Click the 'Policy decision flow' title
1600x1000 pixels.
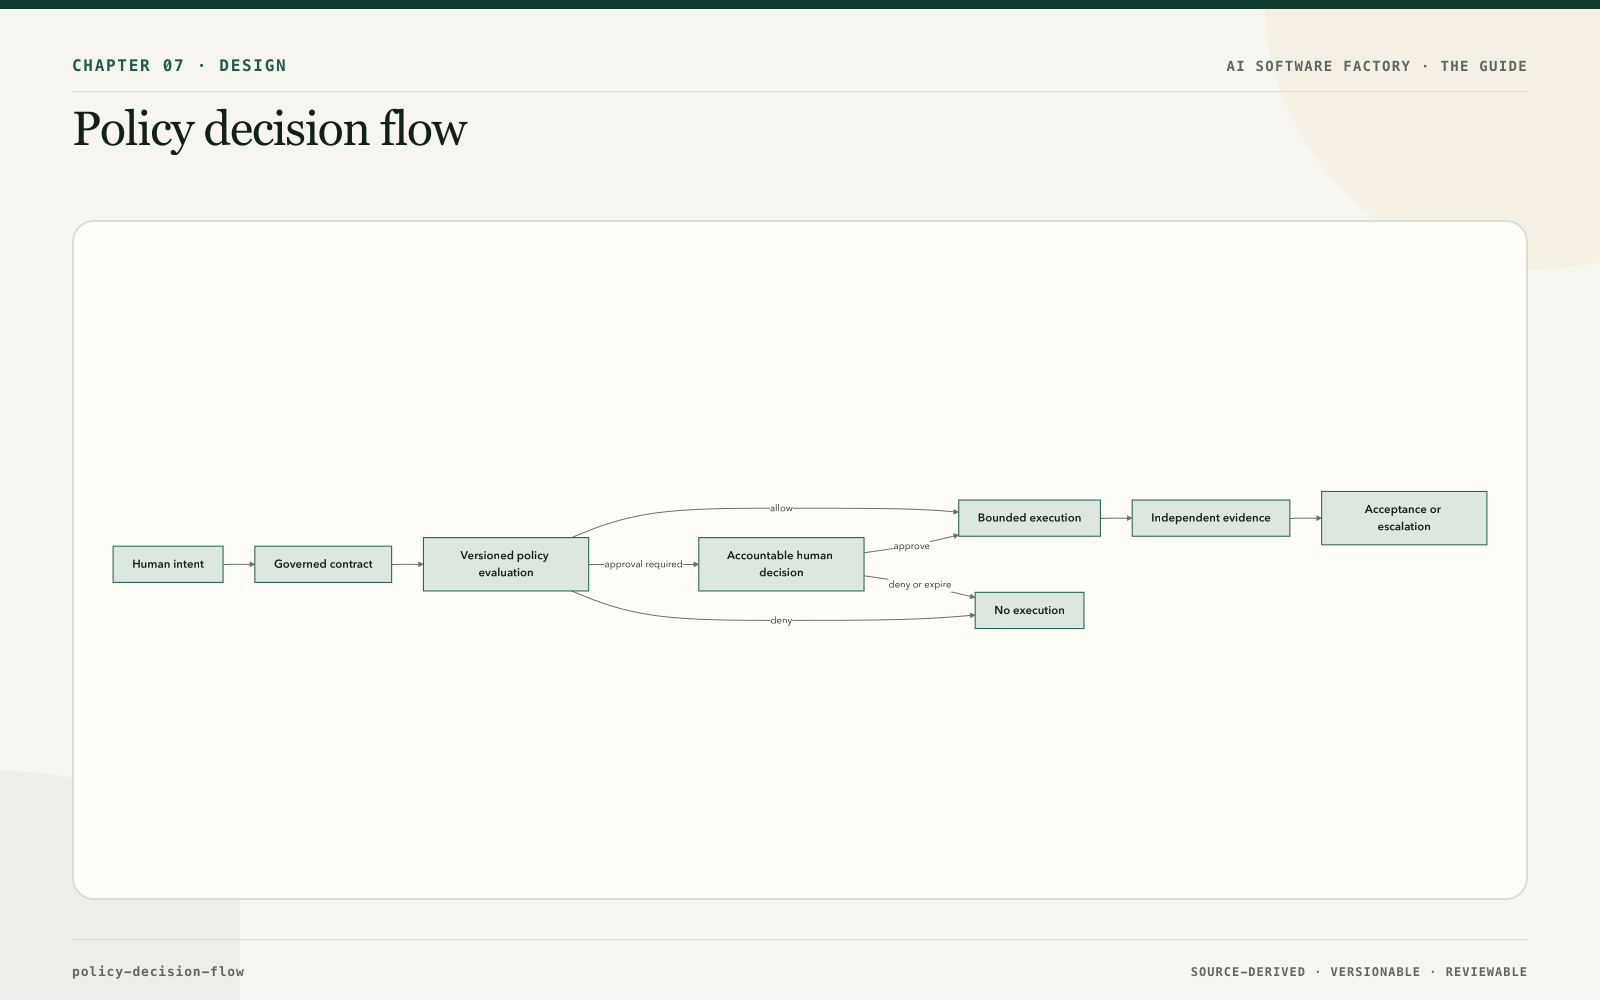[270, 129]
